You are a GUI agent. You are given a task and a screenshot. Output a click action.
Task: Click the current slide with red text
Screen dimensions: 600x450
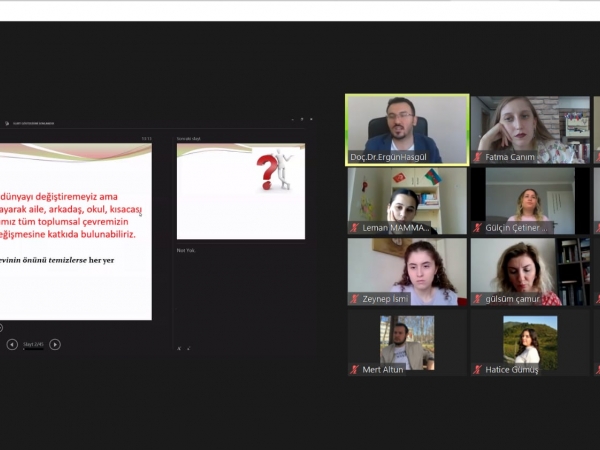[x=75, y=230]
